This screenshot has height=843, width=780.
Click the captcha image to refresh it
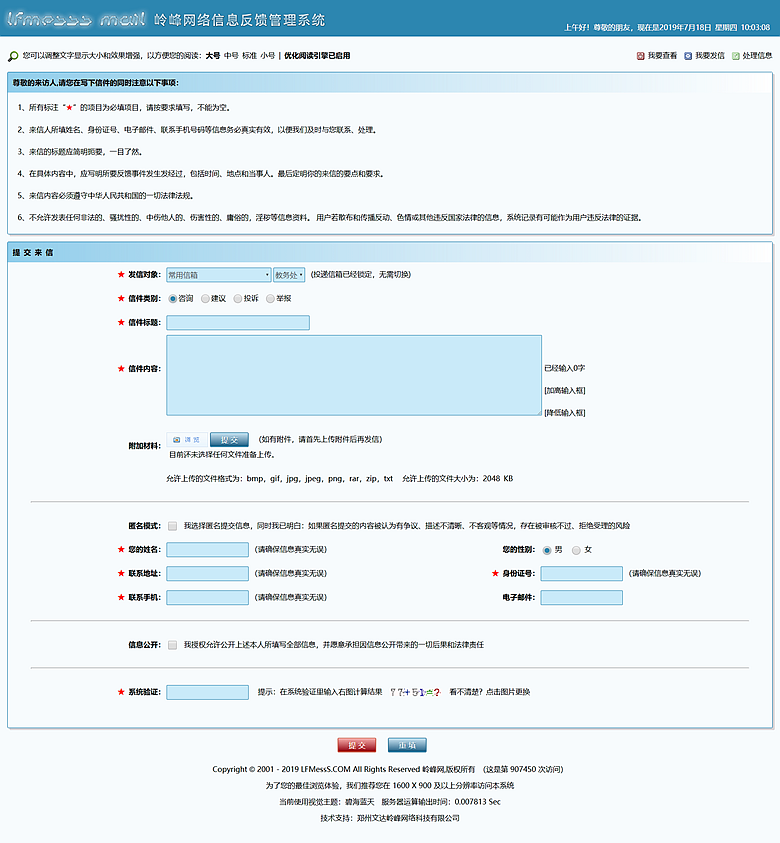[x=416, y=692]
